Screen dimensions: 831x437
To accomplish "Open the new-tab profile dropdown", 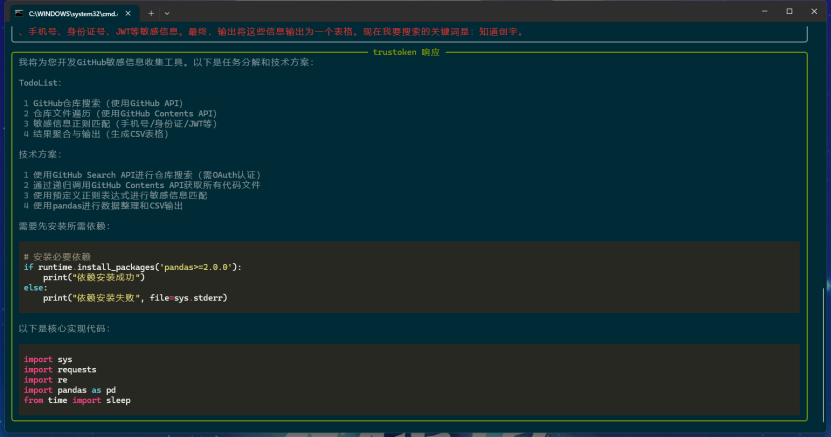I will (x=167, y=13).
